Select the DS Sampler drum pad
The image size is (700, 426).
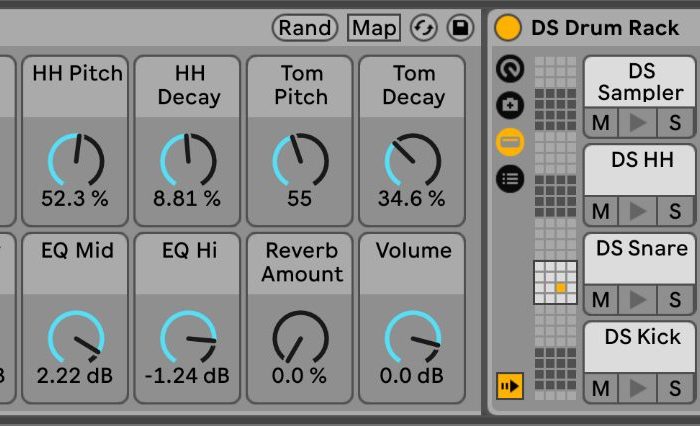pos(640,82)
